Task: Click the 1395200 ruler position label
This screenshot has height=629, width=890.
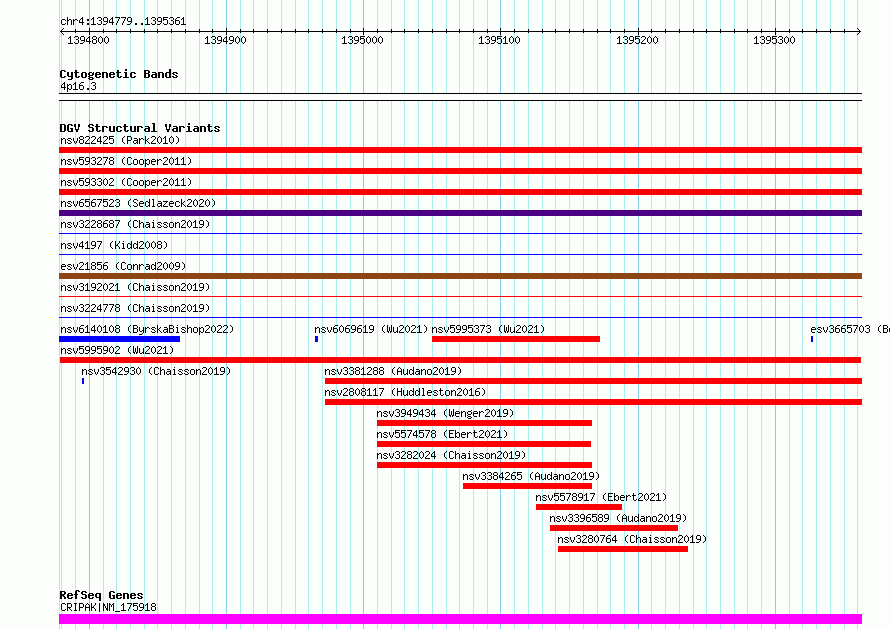Action: (x=637, y=40)
